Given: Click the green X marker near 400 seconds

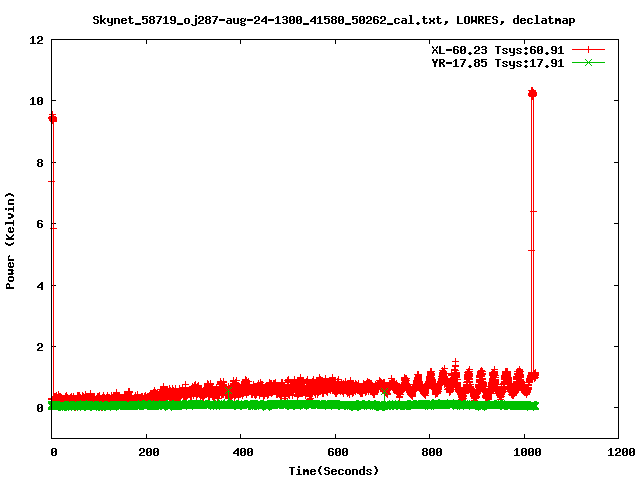Looking at the screenshot, I should coord(229,391).
